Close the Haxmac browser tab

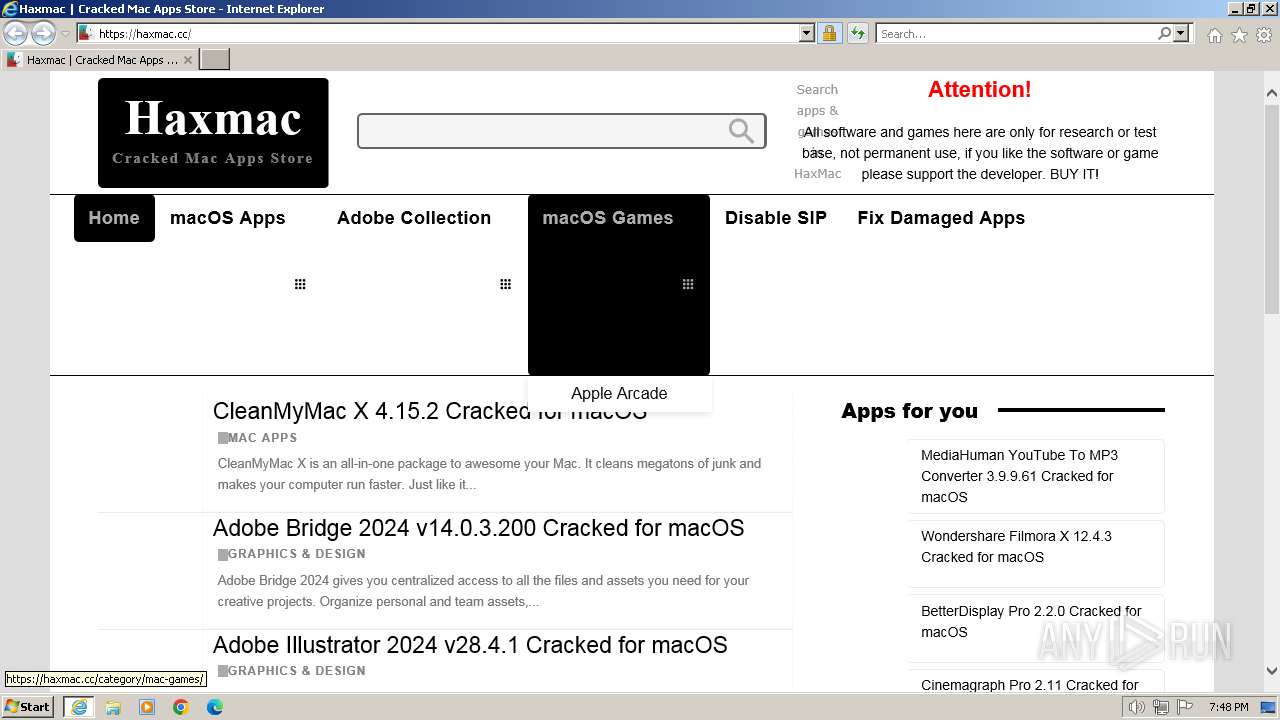tap(187, 59)
